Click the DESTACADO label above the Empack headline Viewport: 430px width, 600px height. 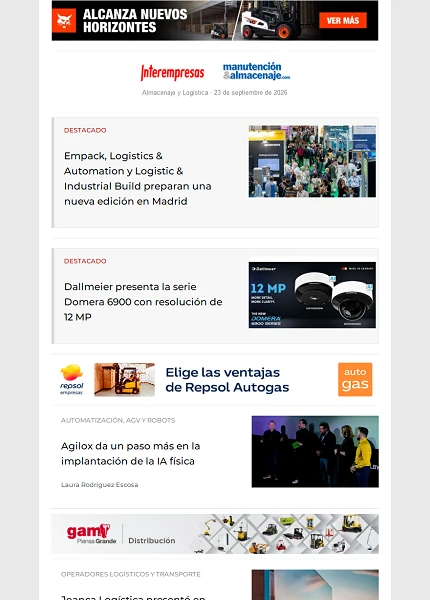coord(85,130)
